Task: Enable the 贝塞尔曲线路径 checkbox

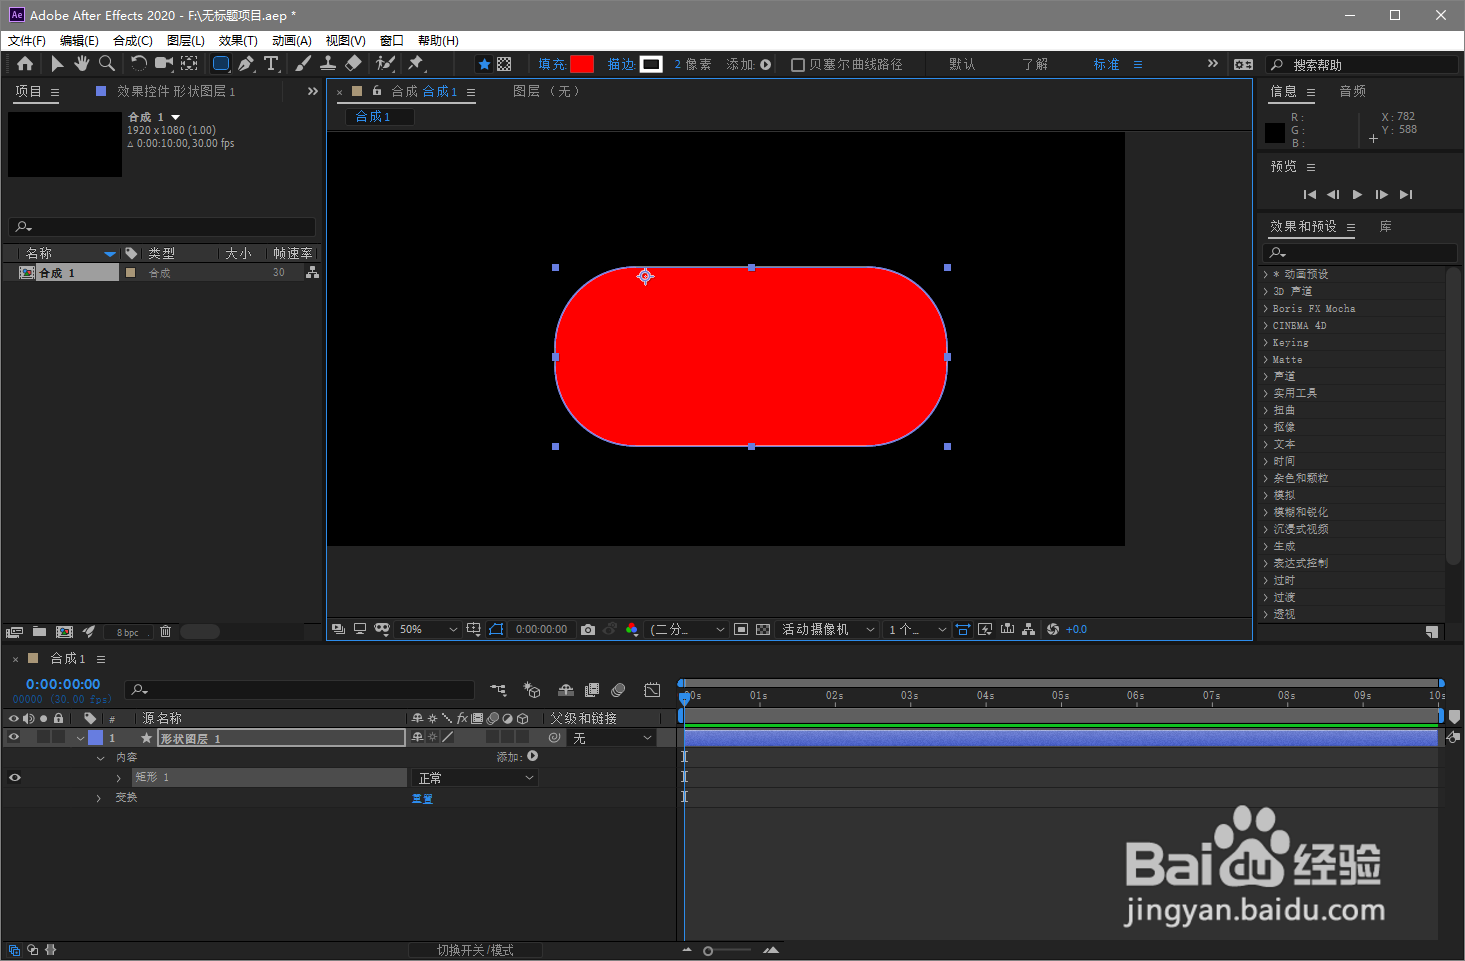Action: pyautogui.click(x=798, y=65)
